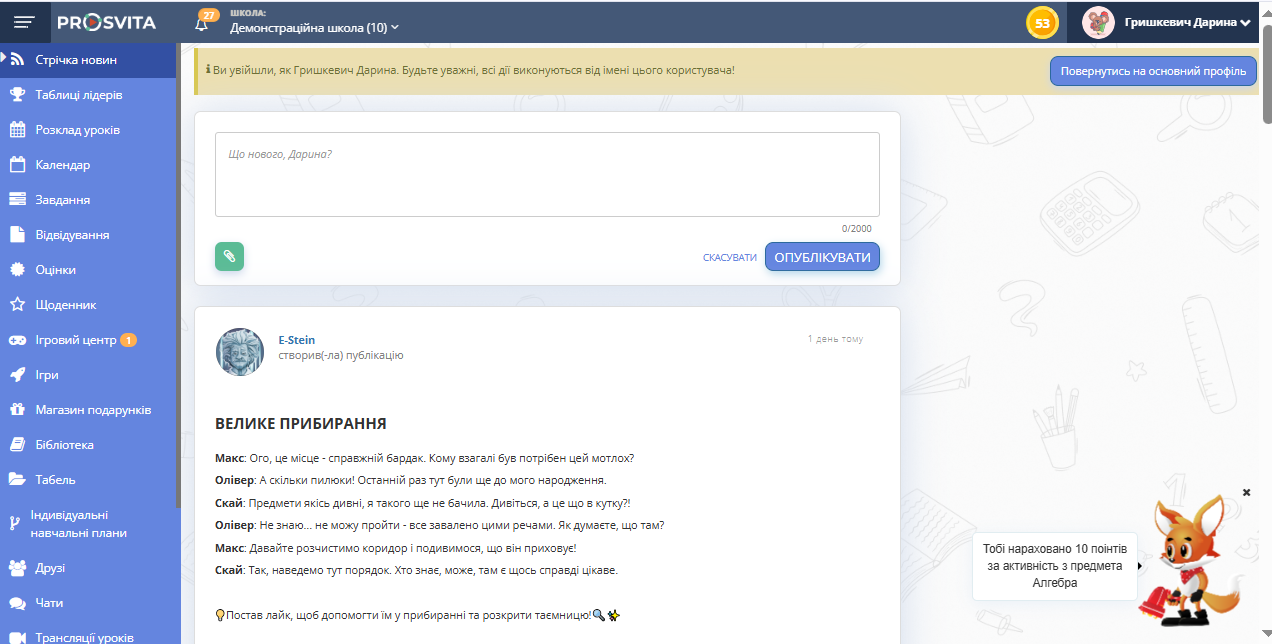The height and width of the screenshot is (644, 1272).
Task: Click the Що нового post text field
Action: tap(547, 174)
